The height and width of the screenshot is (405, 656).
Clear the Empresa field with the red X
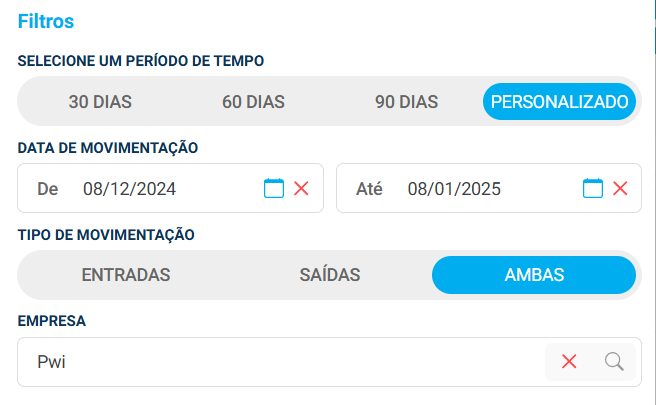[569, 362]
